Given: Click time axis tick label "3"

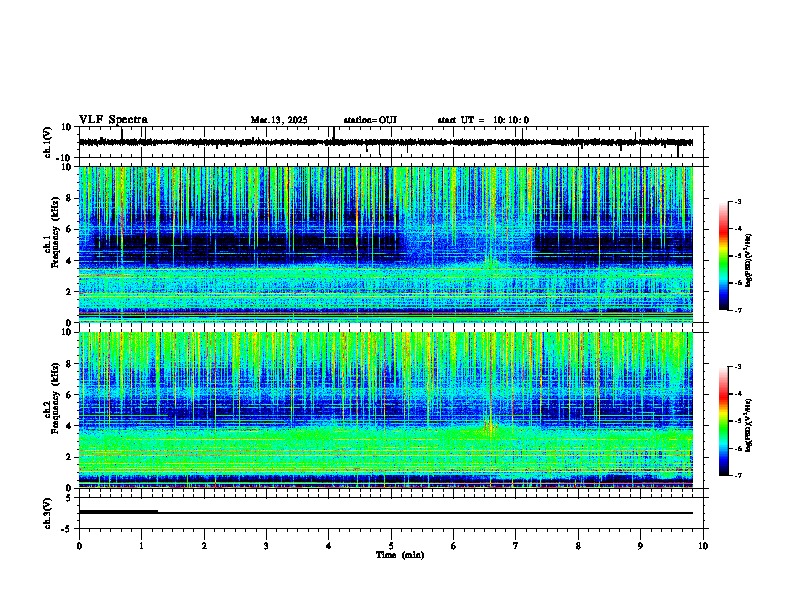Looking at the screenshot, I should (x=266, y=546).
